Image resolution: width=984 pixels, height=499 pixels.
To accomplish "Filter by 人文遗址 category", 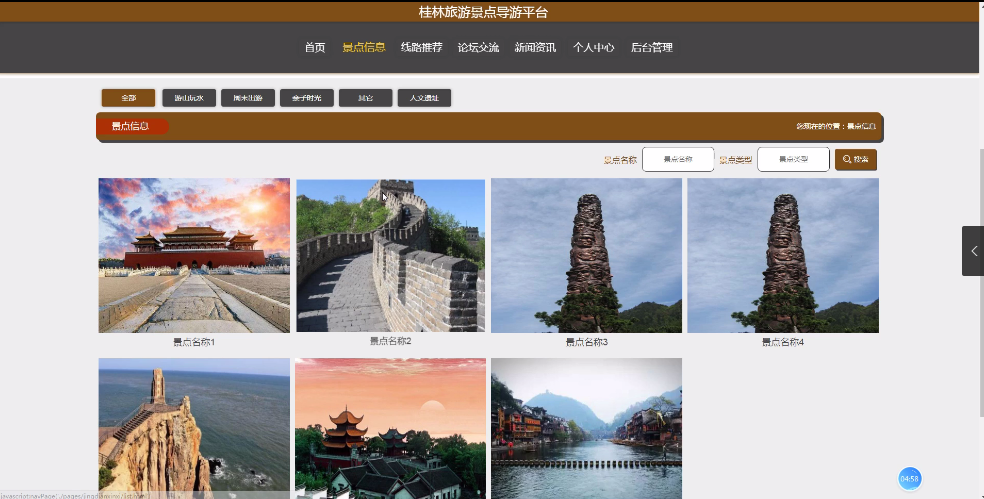I will [424, 98].
